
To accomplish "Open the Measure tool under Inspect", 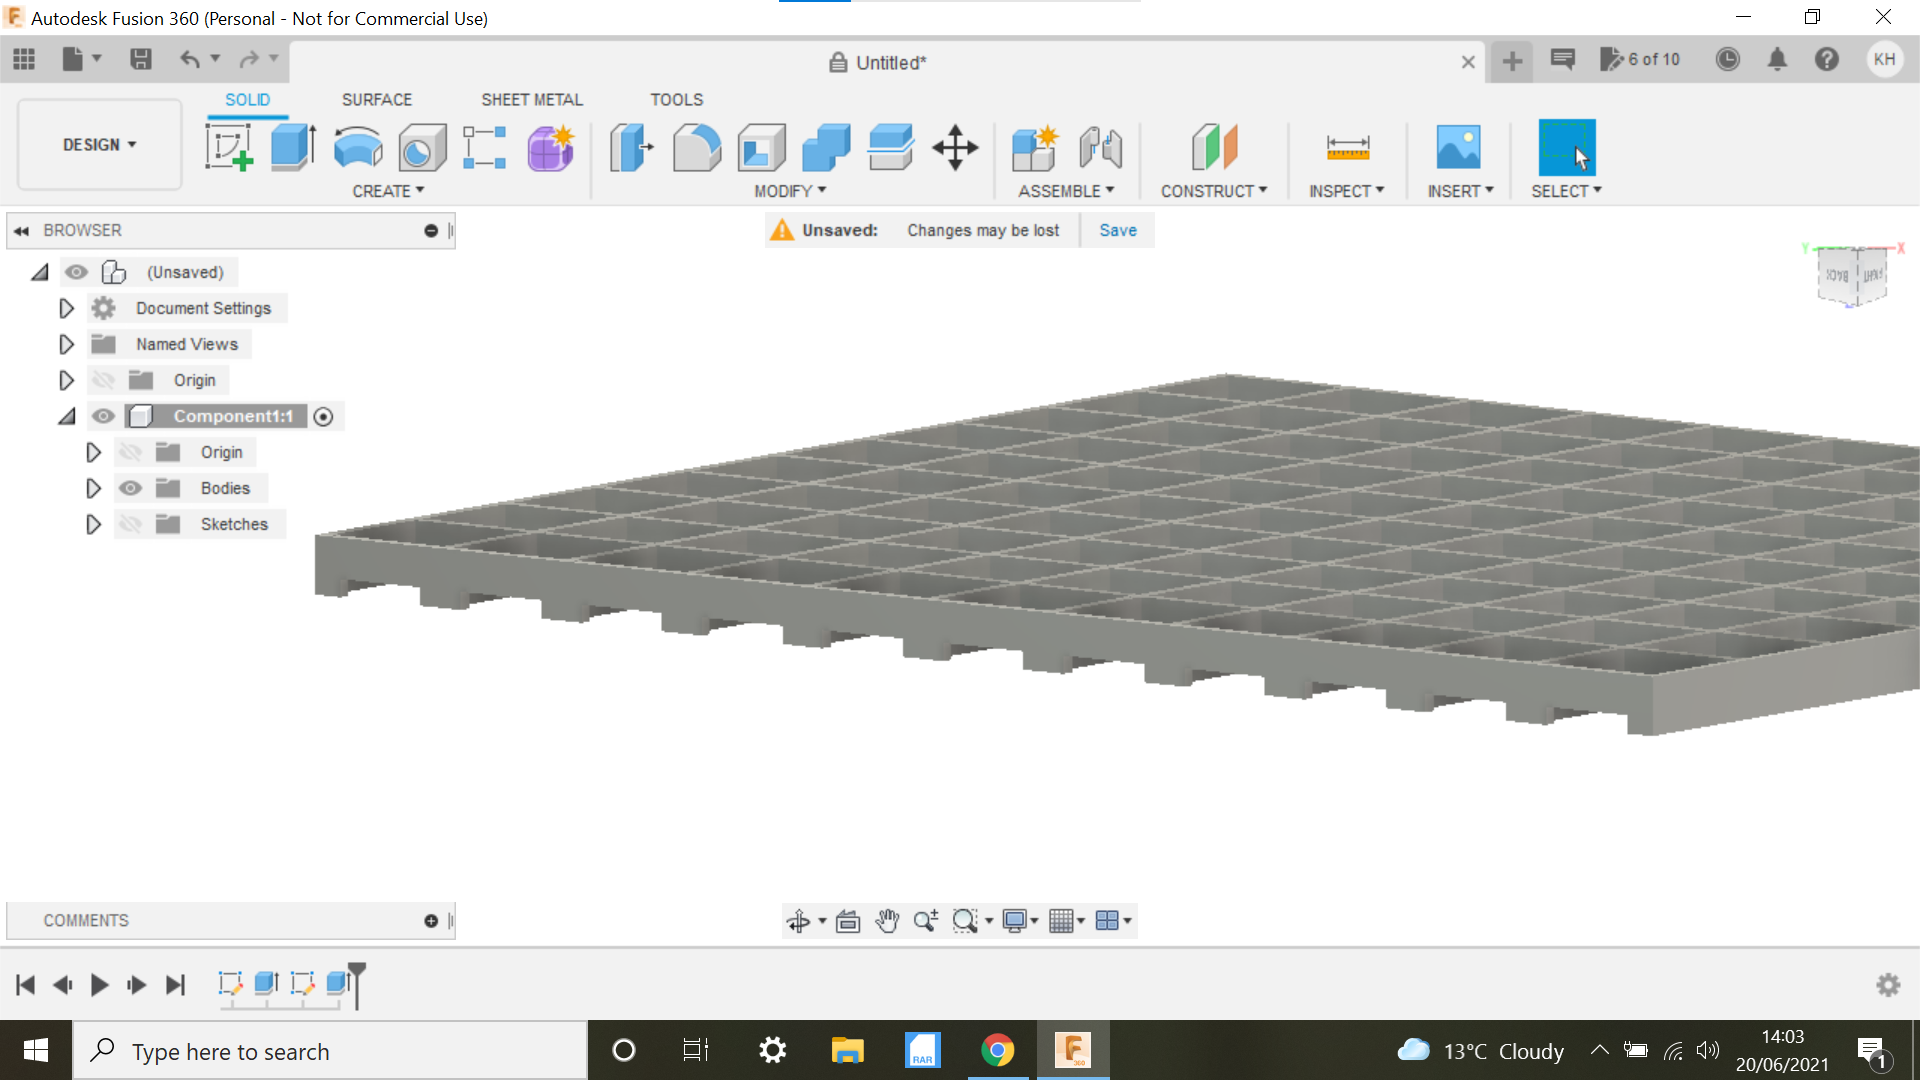I will 1348,147.
